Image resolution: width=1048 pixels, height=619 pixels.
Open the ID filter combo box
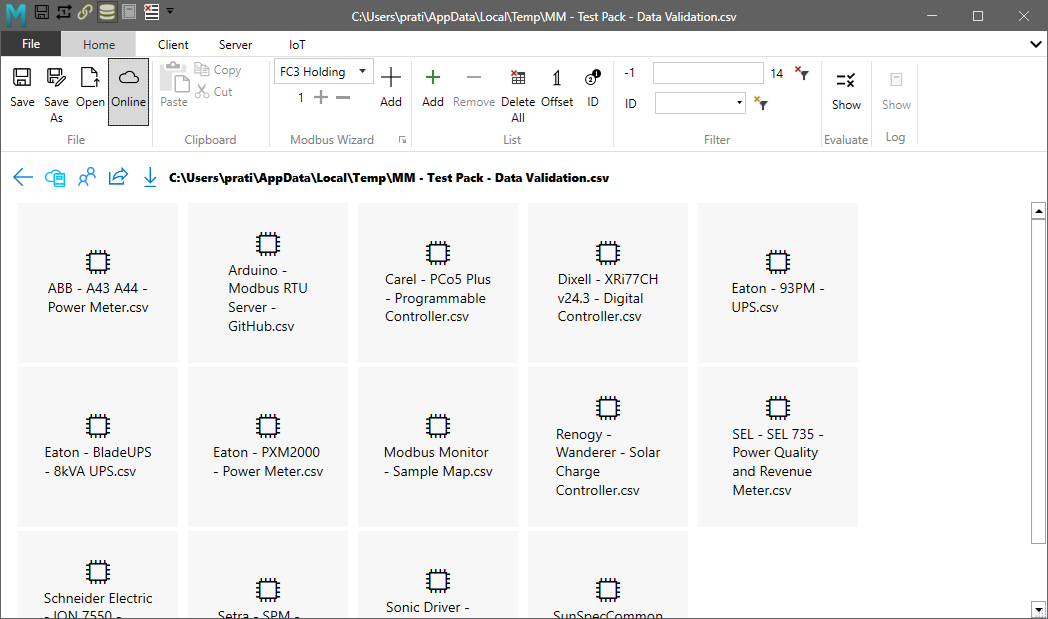700,103
